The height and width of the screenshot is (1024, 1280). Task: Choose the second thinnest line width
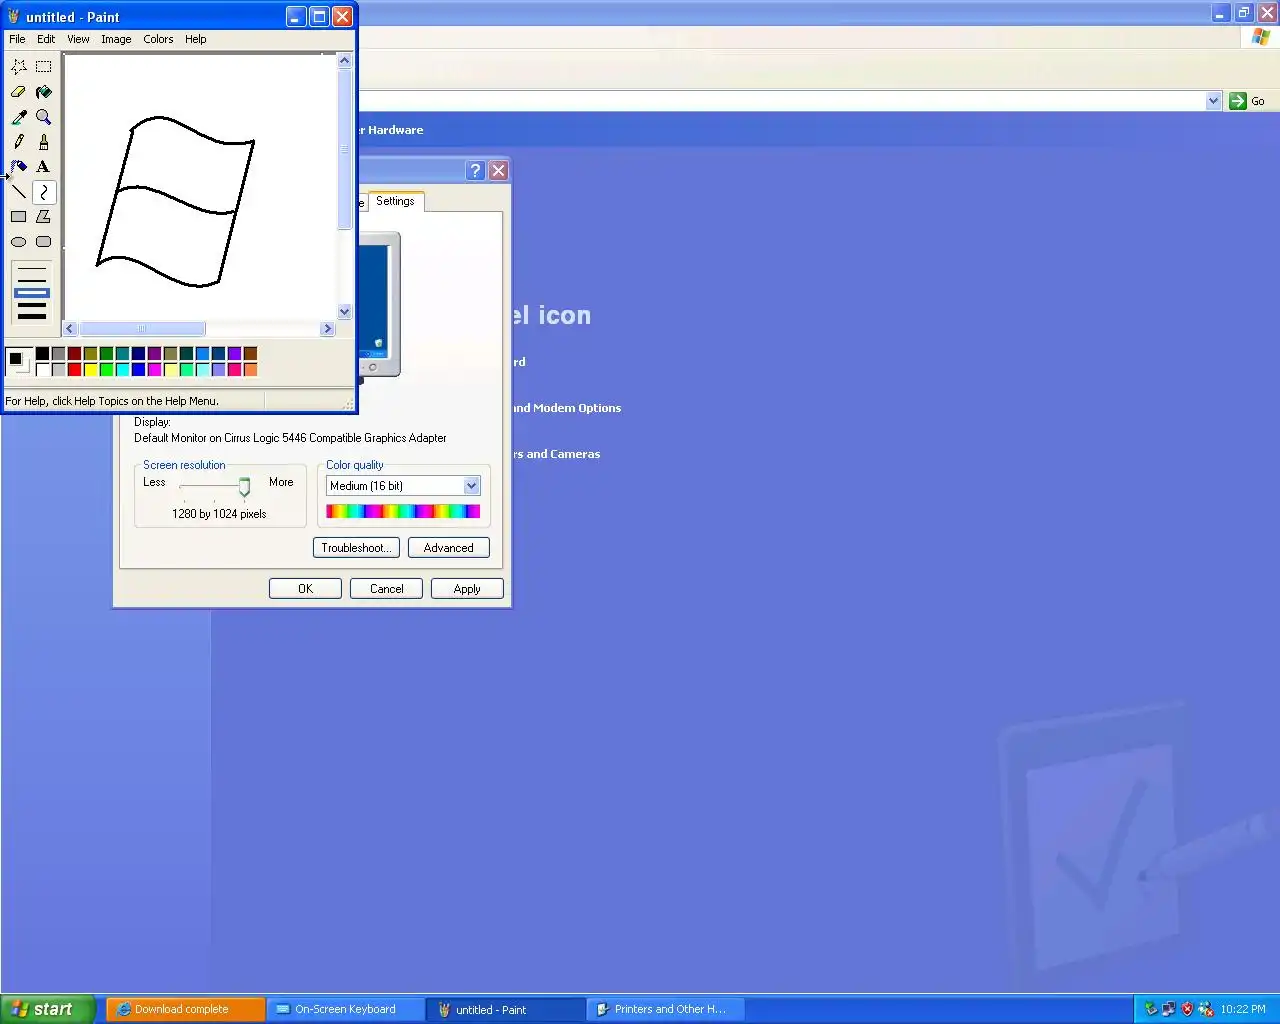pyautogui.click(x=32, y=281)
